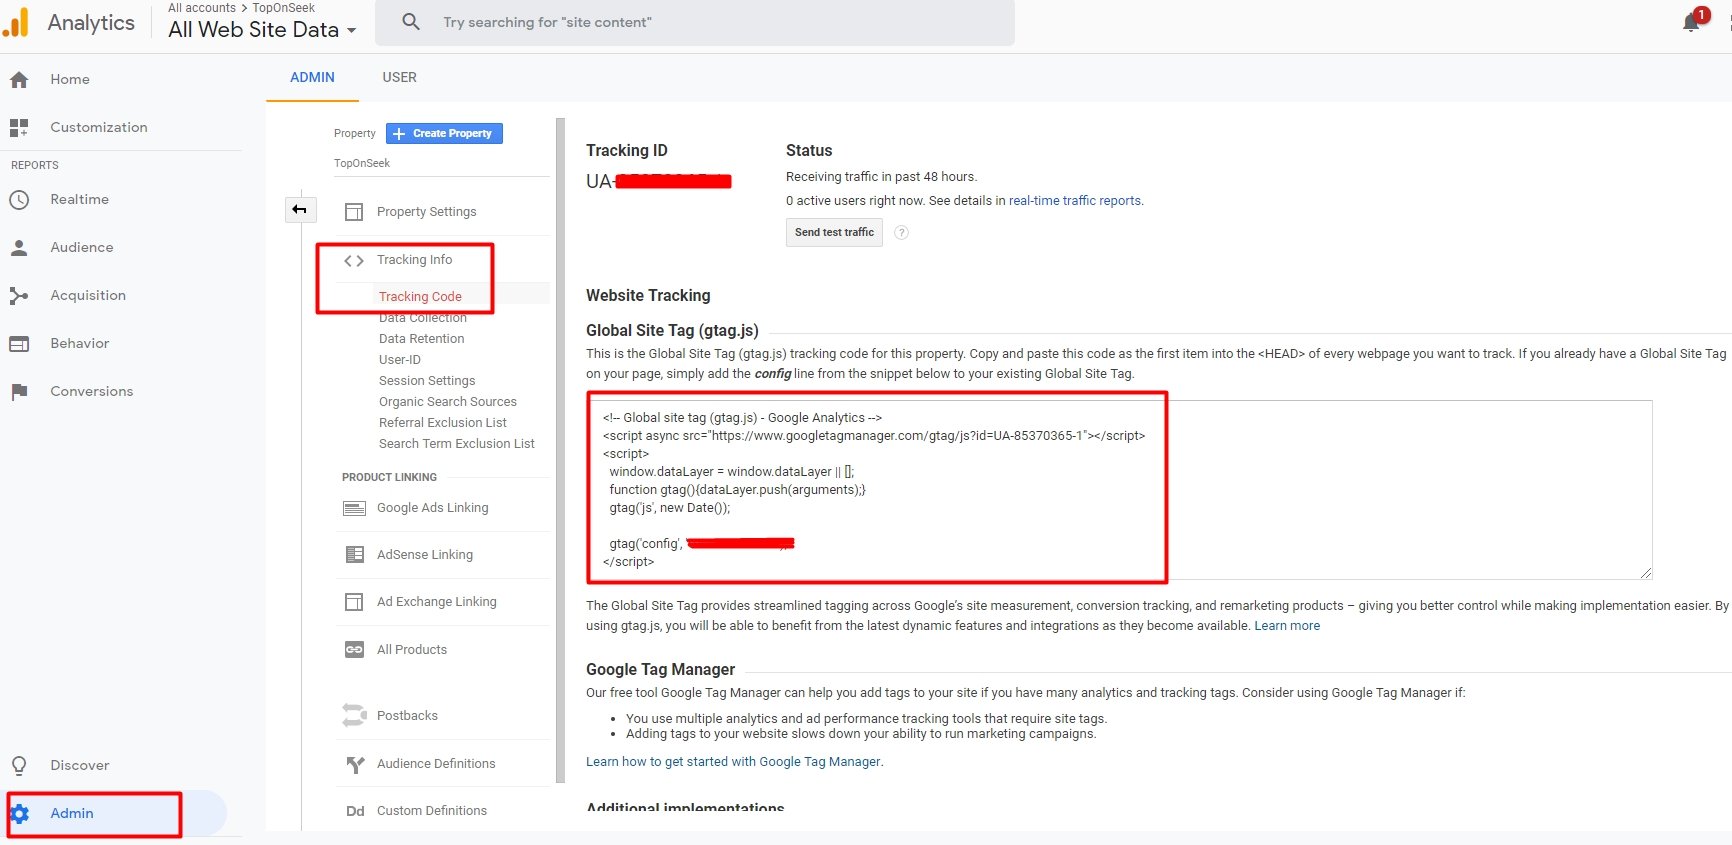
Task: Collapse the Tracking Info section
Action: (x=414, y=260)
